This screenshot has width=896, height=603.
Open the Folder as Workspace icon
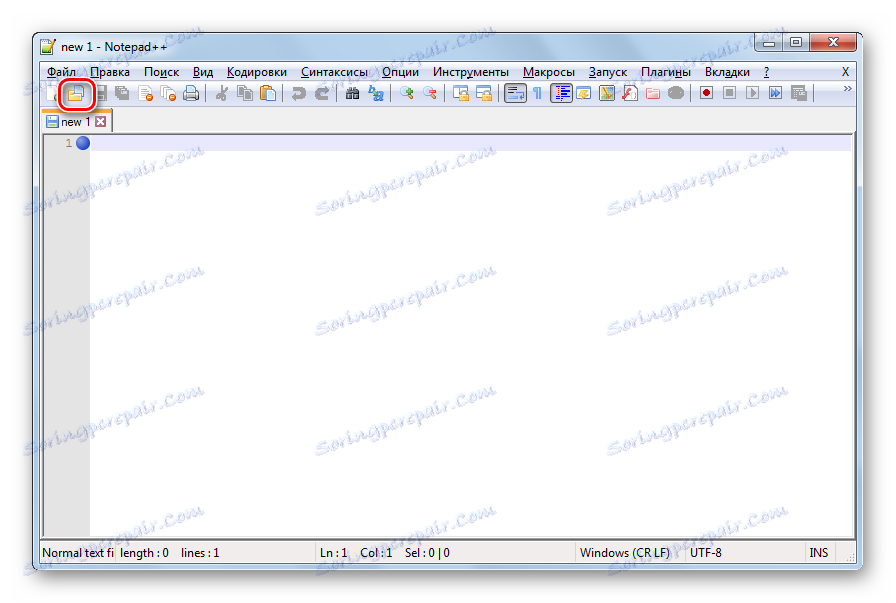tap(653, 93)
